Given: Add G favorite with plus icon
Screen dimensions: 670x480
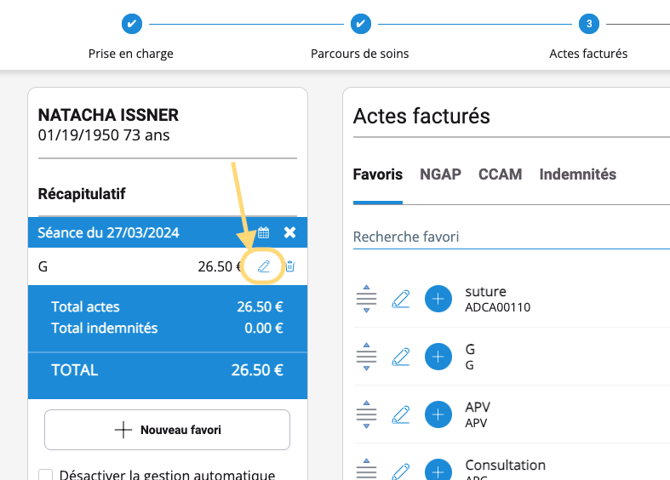Looking at the screenshot, I should [x=438, y=357].
